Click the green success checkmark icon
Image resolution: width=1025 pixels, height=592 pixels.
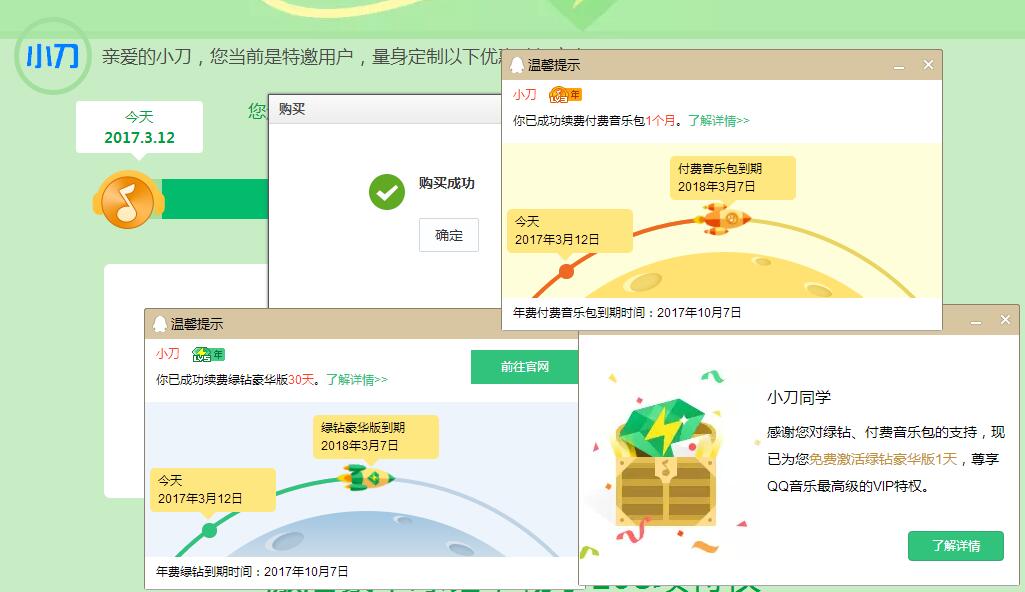(387, 192)
